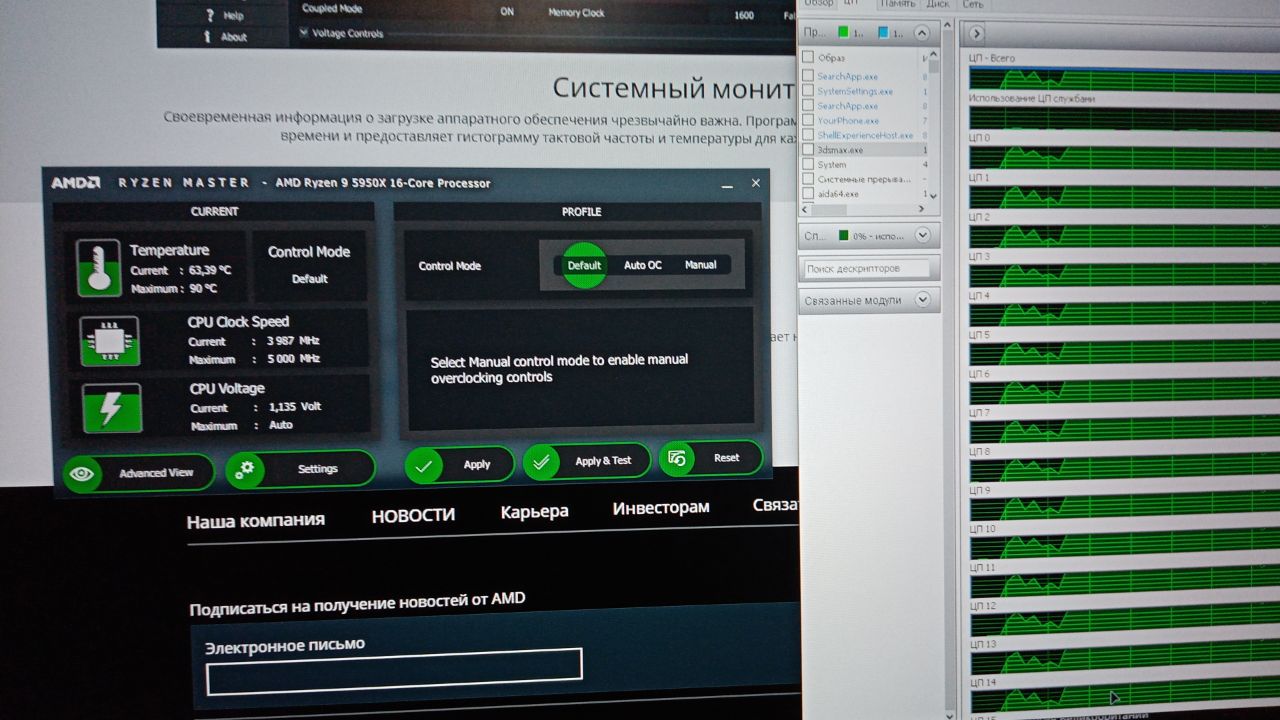Screen dimensions: 1280x720
Task: Open Advanced View with the eye button
Action: [x=138, y=473]
